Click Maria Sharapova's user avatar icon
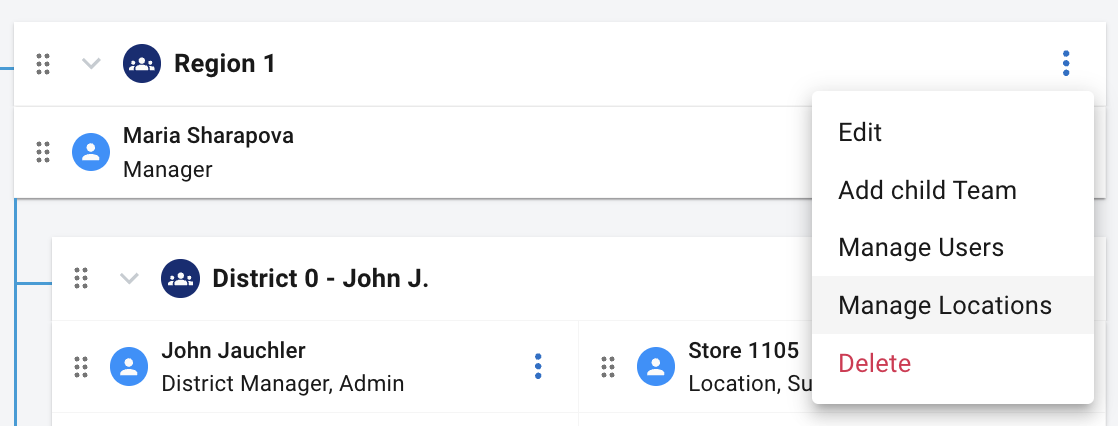The width and height of the screenshot is (1118, 426). (91, 152)
